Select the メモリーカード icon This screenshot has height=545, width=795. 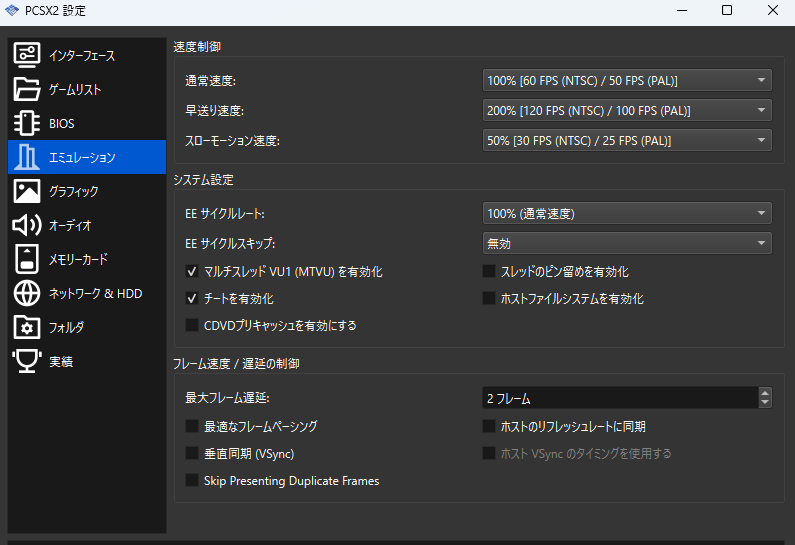click(27, 259)
